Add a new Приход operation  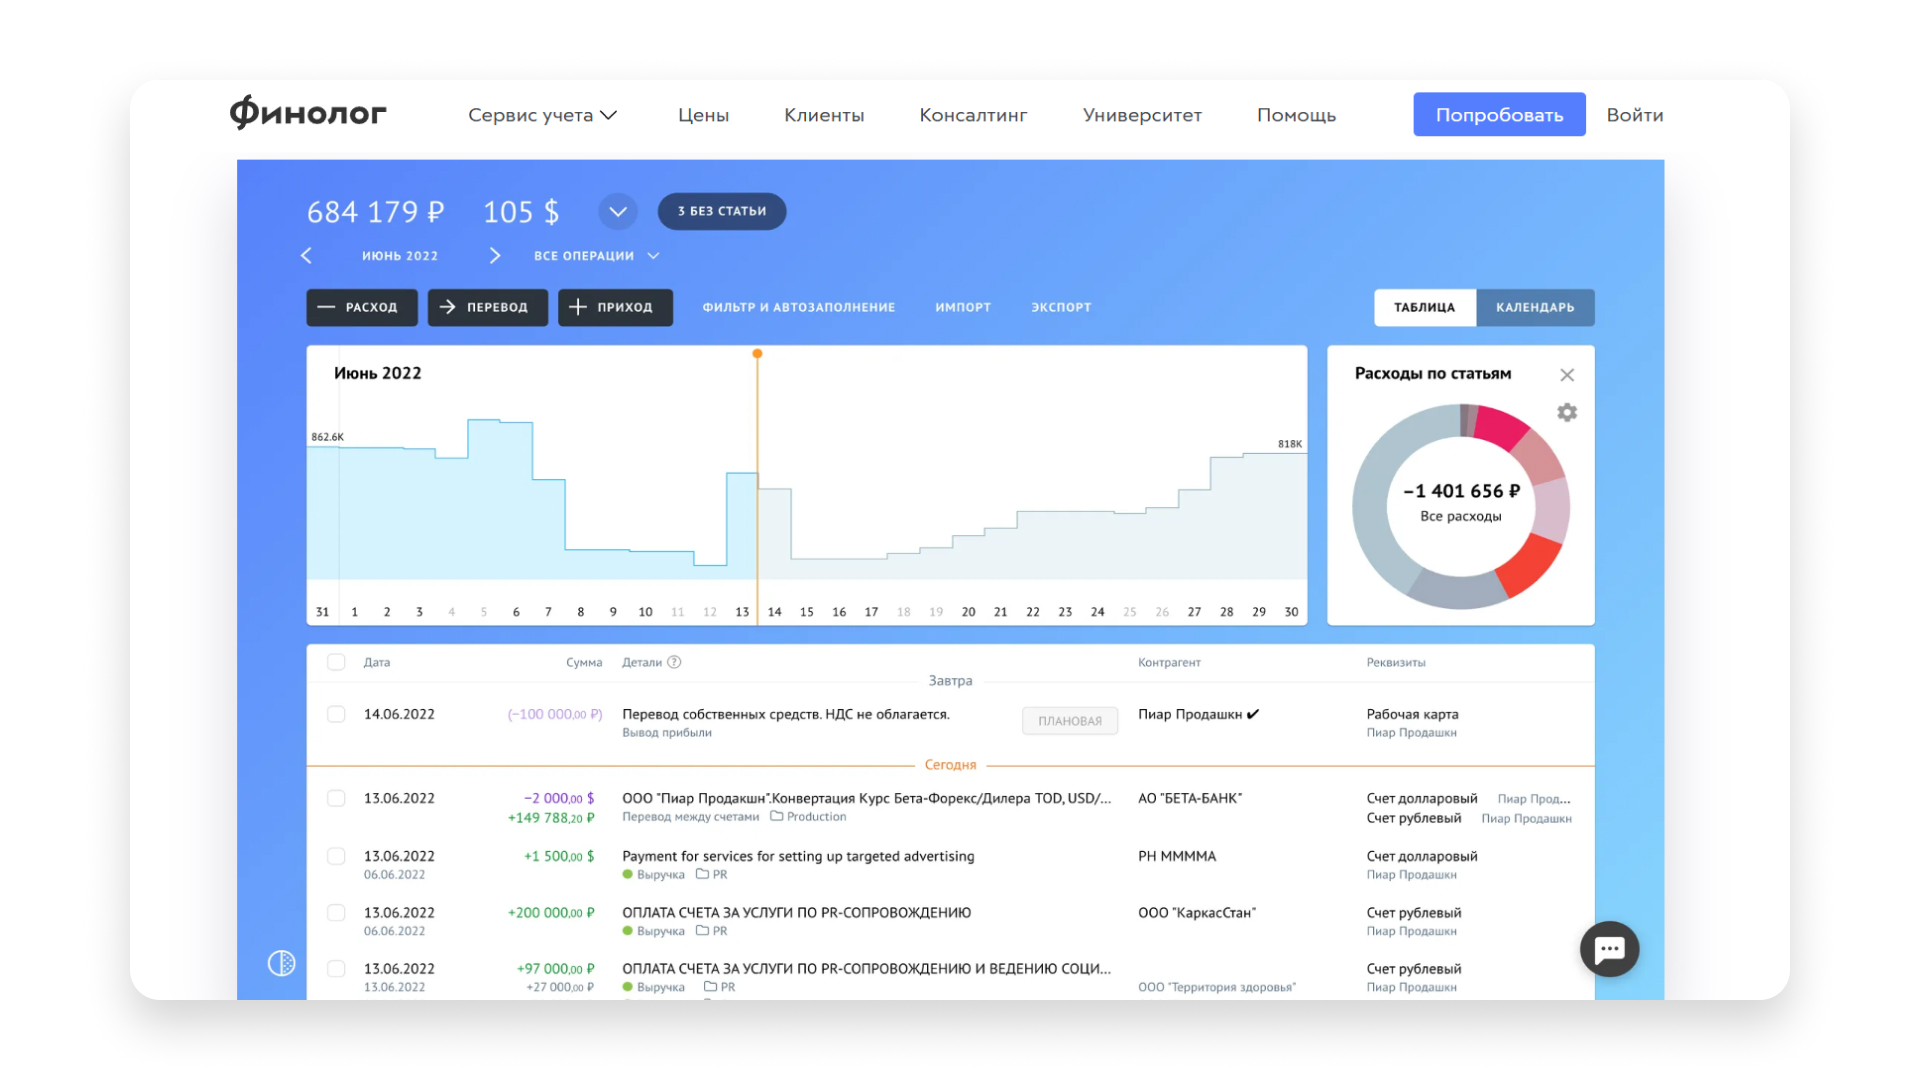pos(615,307)
